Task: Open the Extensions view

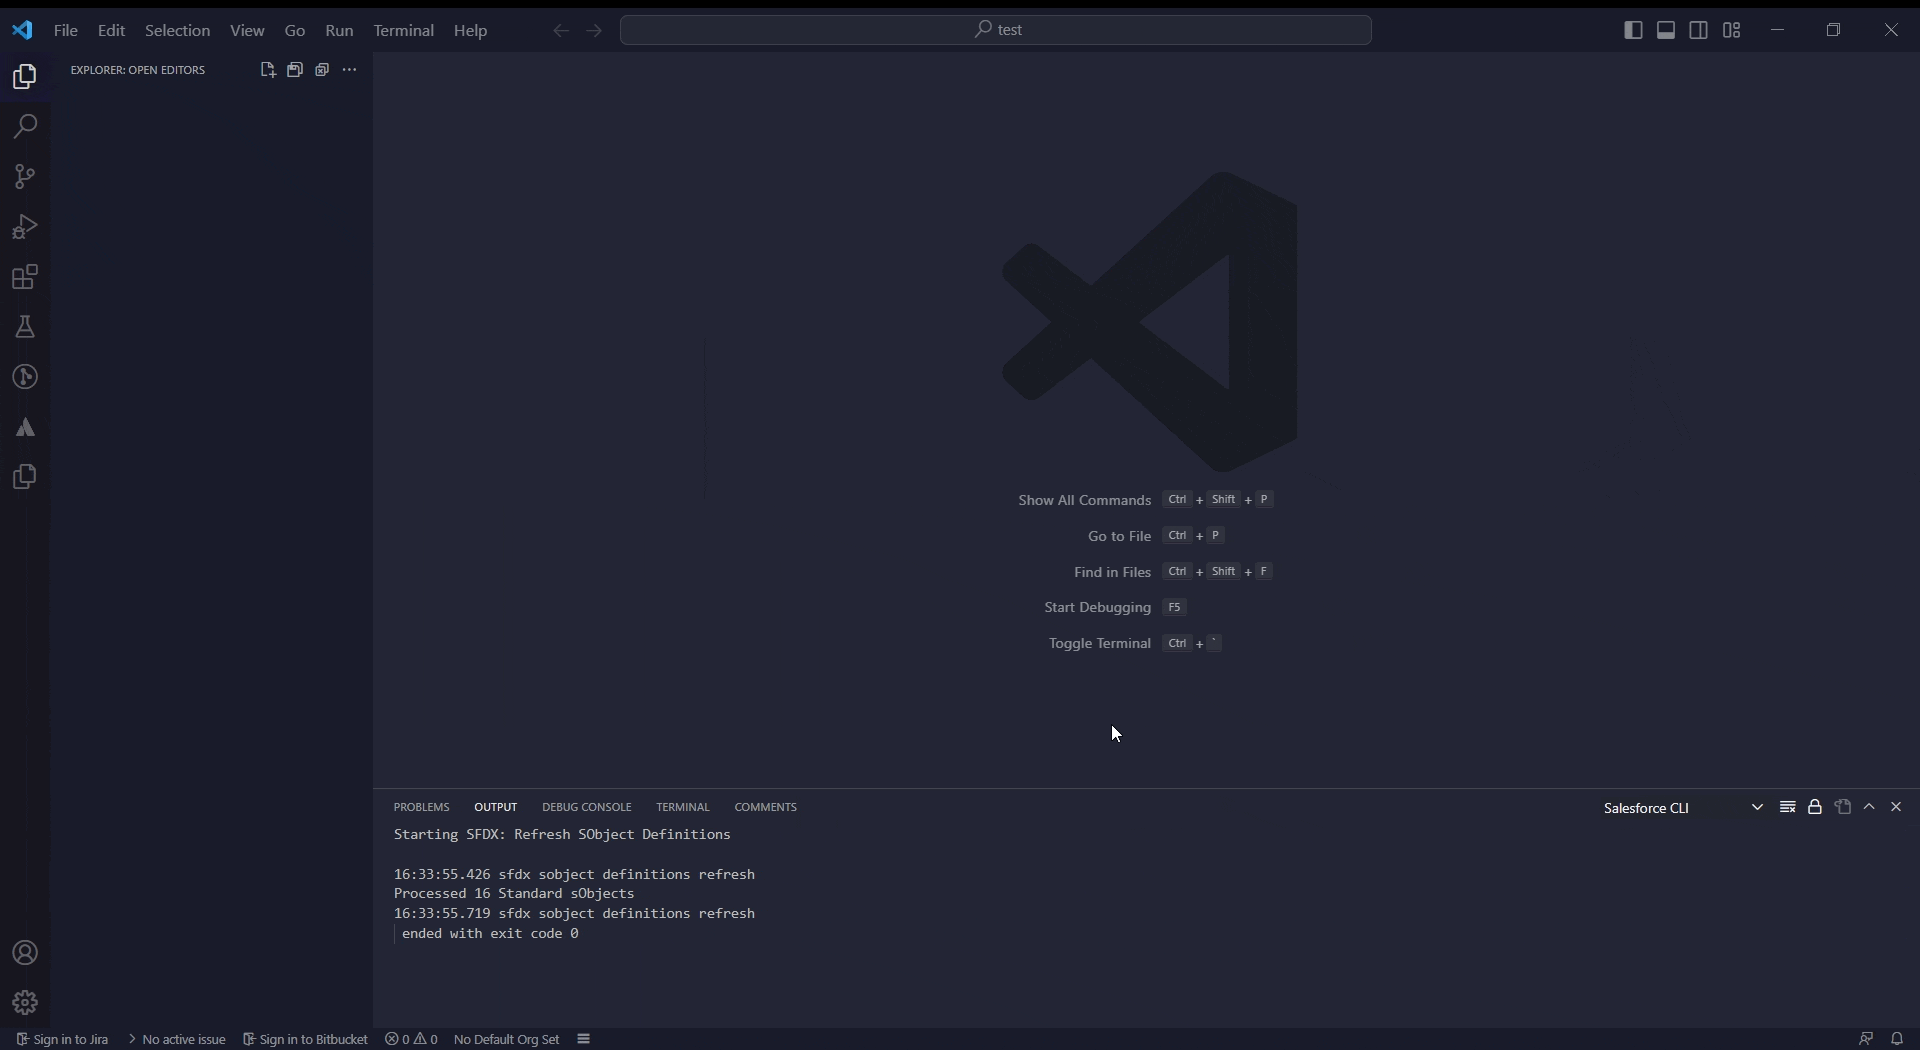Action: (24, 277)
